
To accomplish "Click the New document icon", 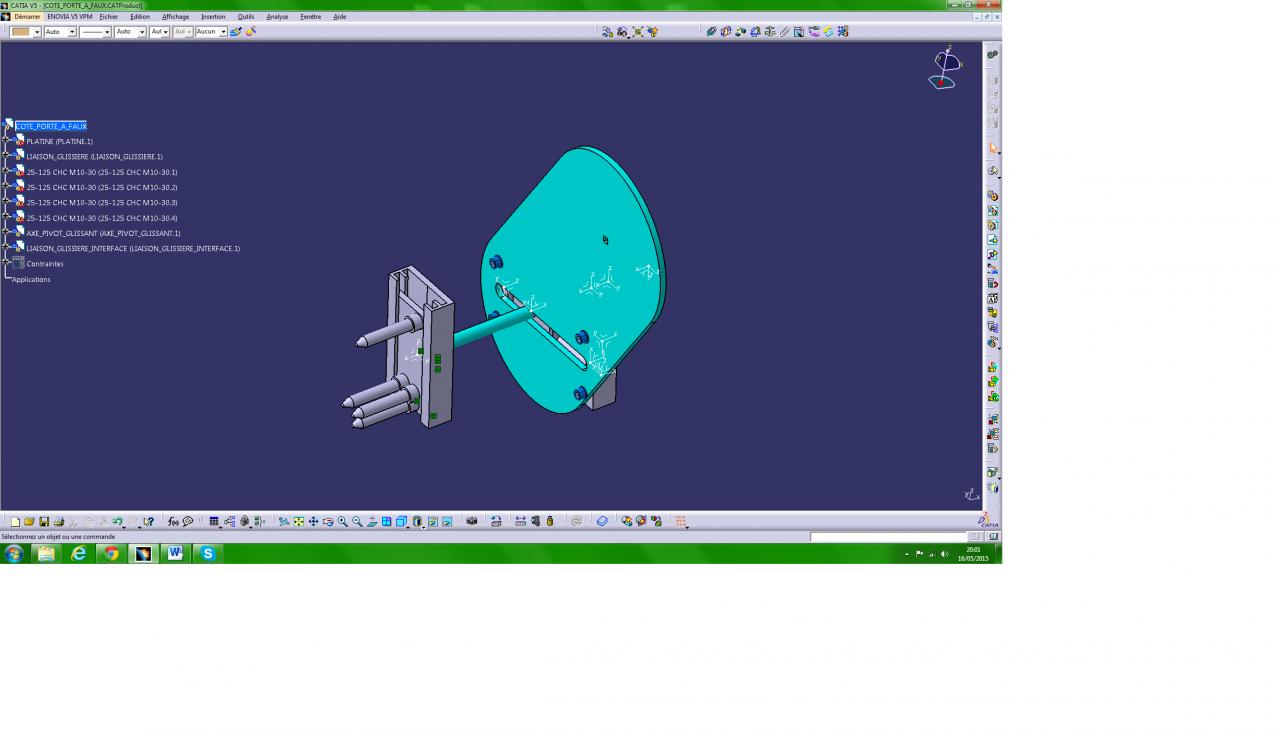I will [15, 521].
